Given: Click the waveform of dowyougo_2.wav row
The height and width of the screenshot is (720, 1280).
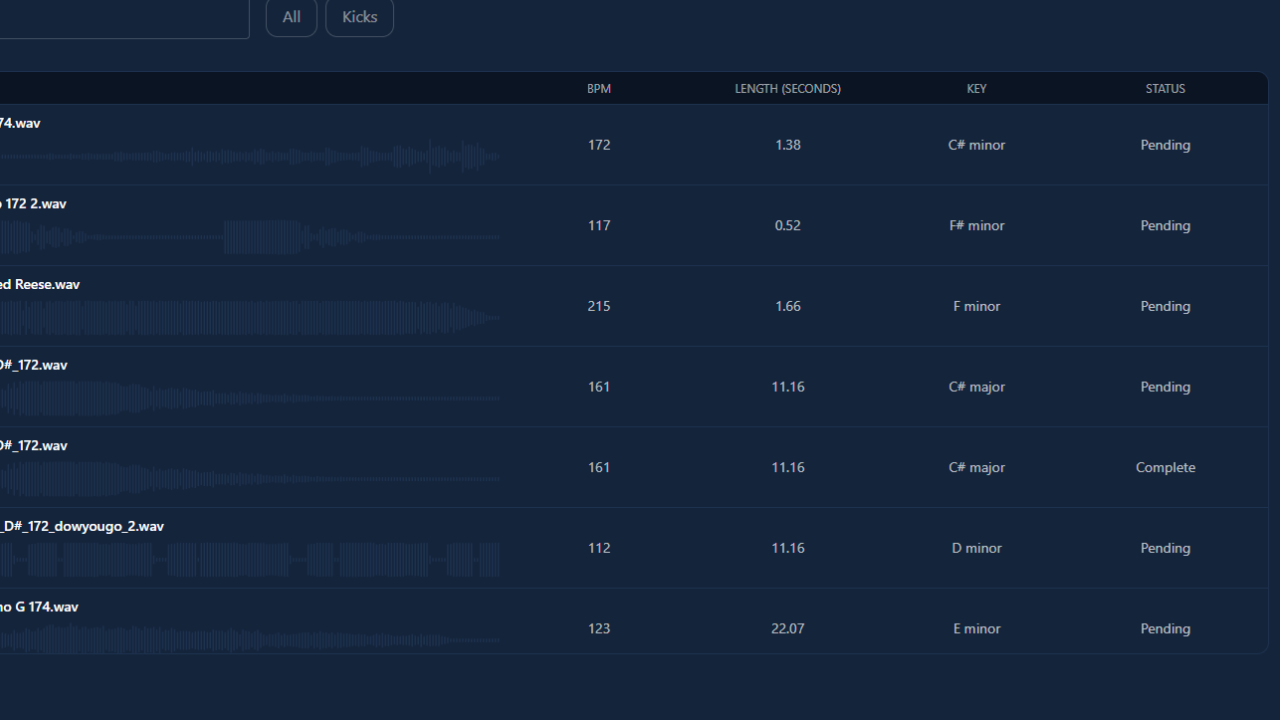Looking at the screenshot, I should click(x=250, y=560).
